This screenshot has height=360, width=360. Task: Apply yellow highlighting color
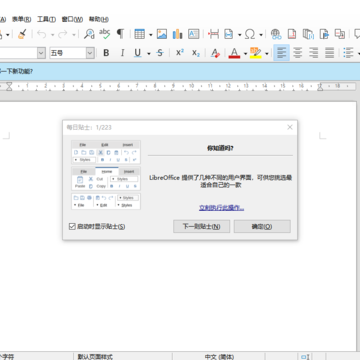256,53
